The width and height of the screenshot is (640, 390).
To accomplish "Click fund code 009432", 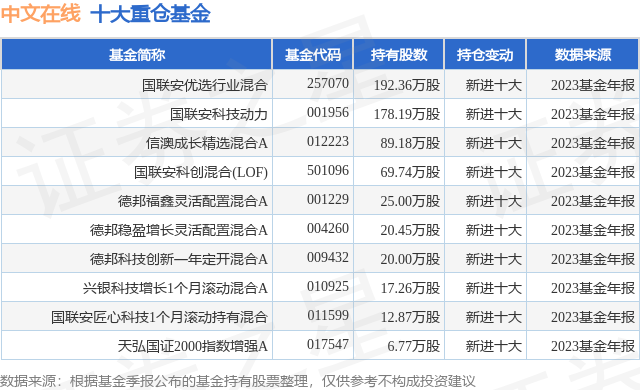I will (328, 257).
